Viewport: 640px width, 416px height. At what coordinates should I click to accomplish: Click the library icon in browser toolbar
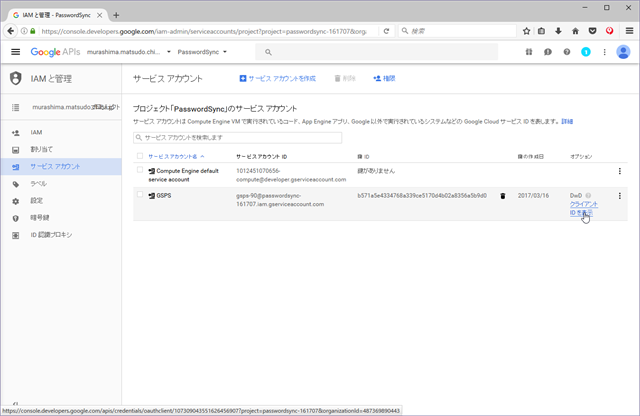coord(541,31)
